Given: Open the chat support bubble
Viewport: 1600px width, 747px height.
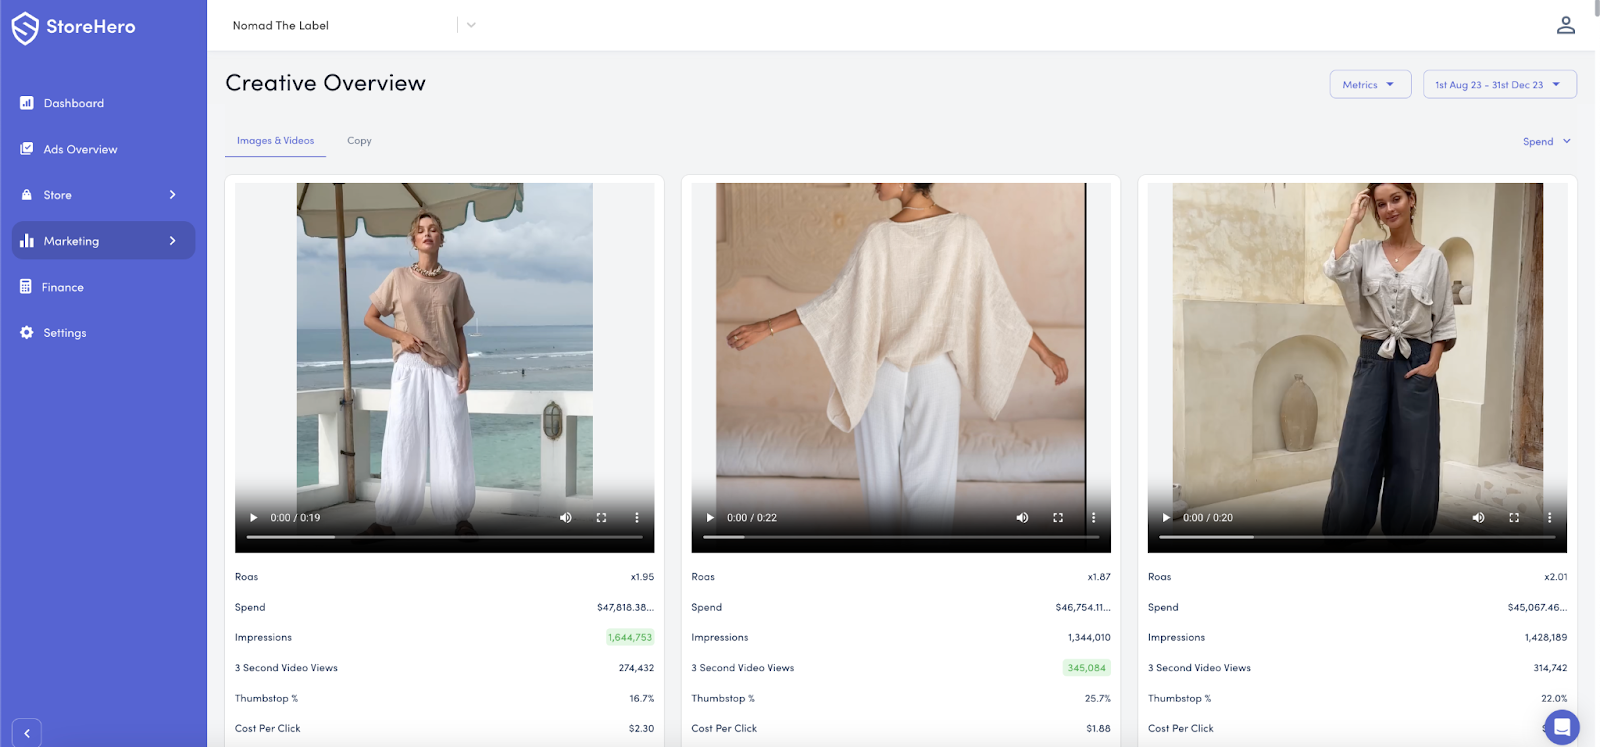Looking at the screenshot, I should (x=1561, y=727).
